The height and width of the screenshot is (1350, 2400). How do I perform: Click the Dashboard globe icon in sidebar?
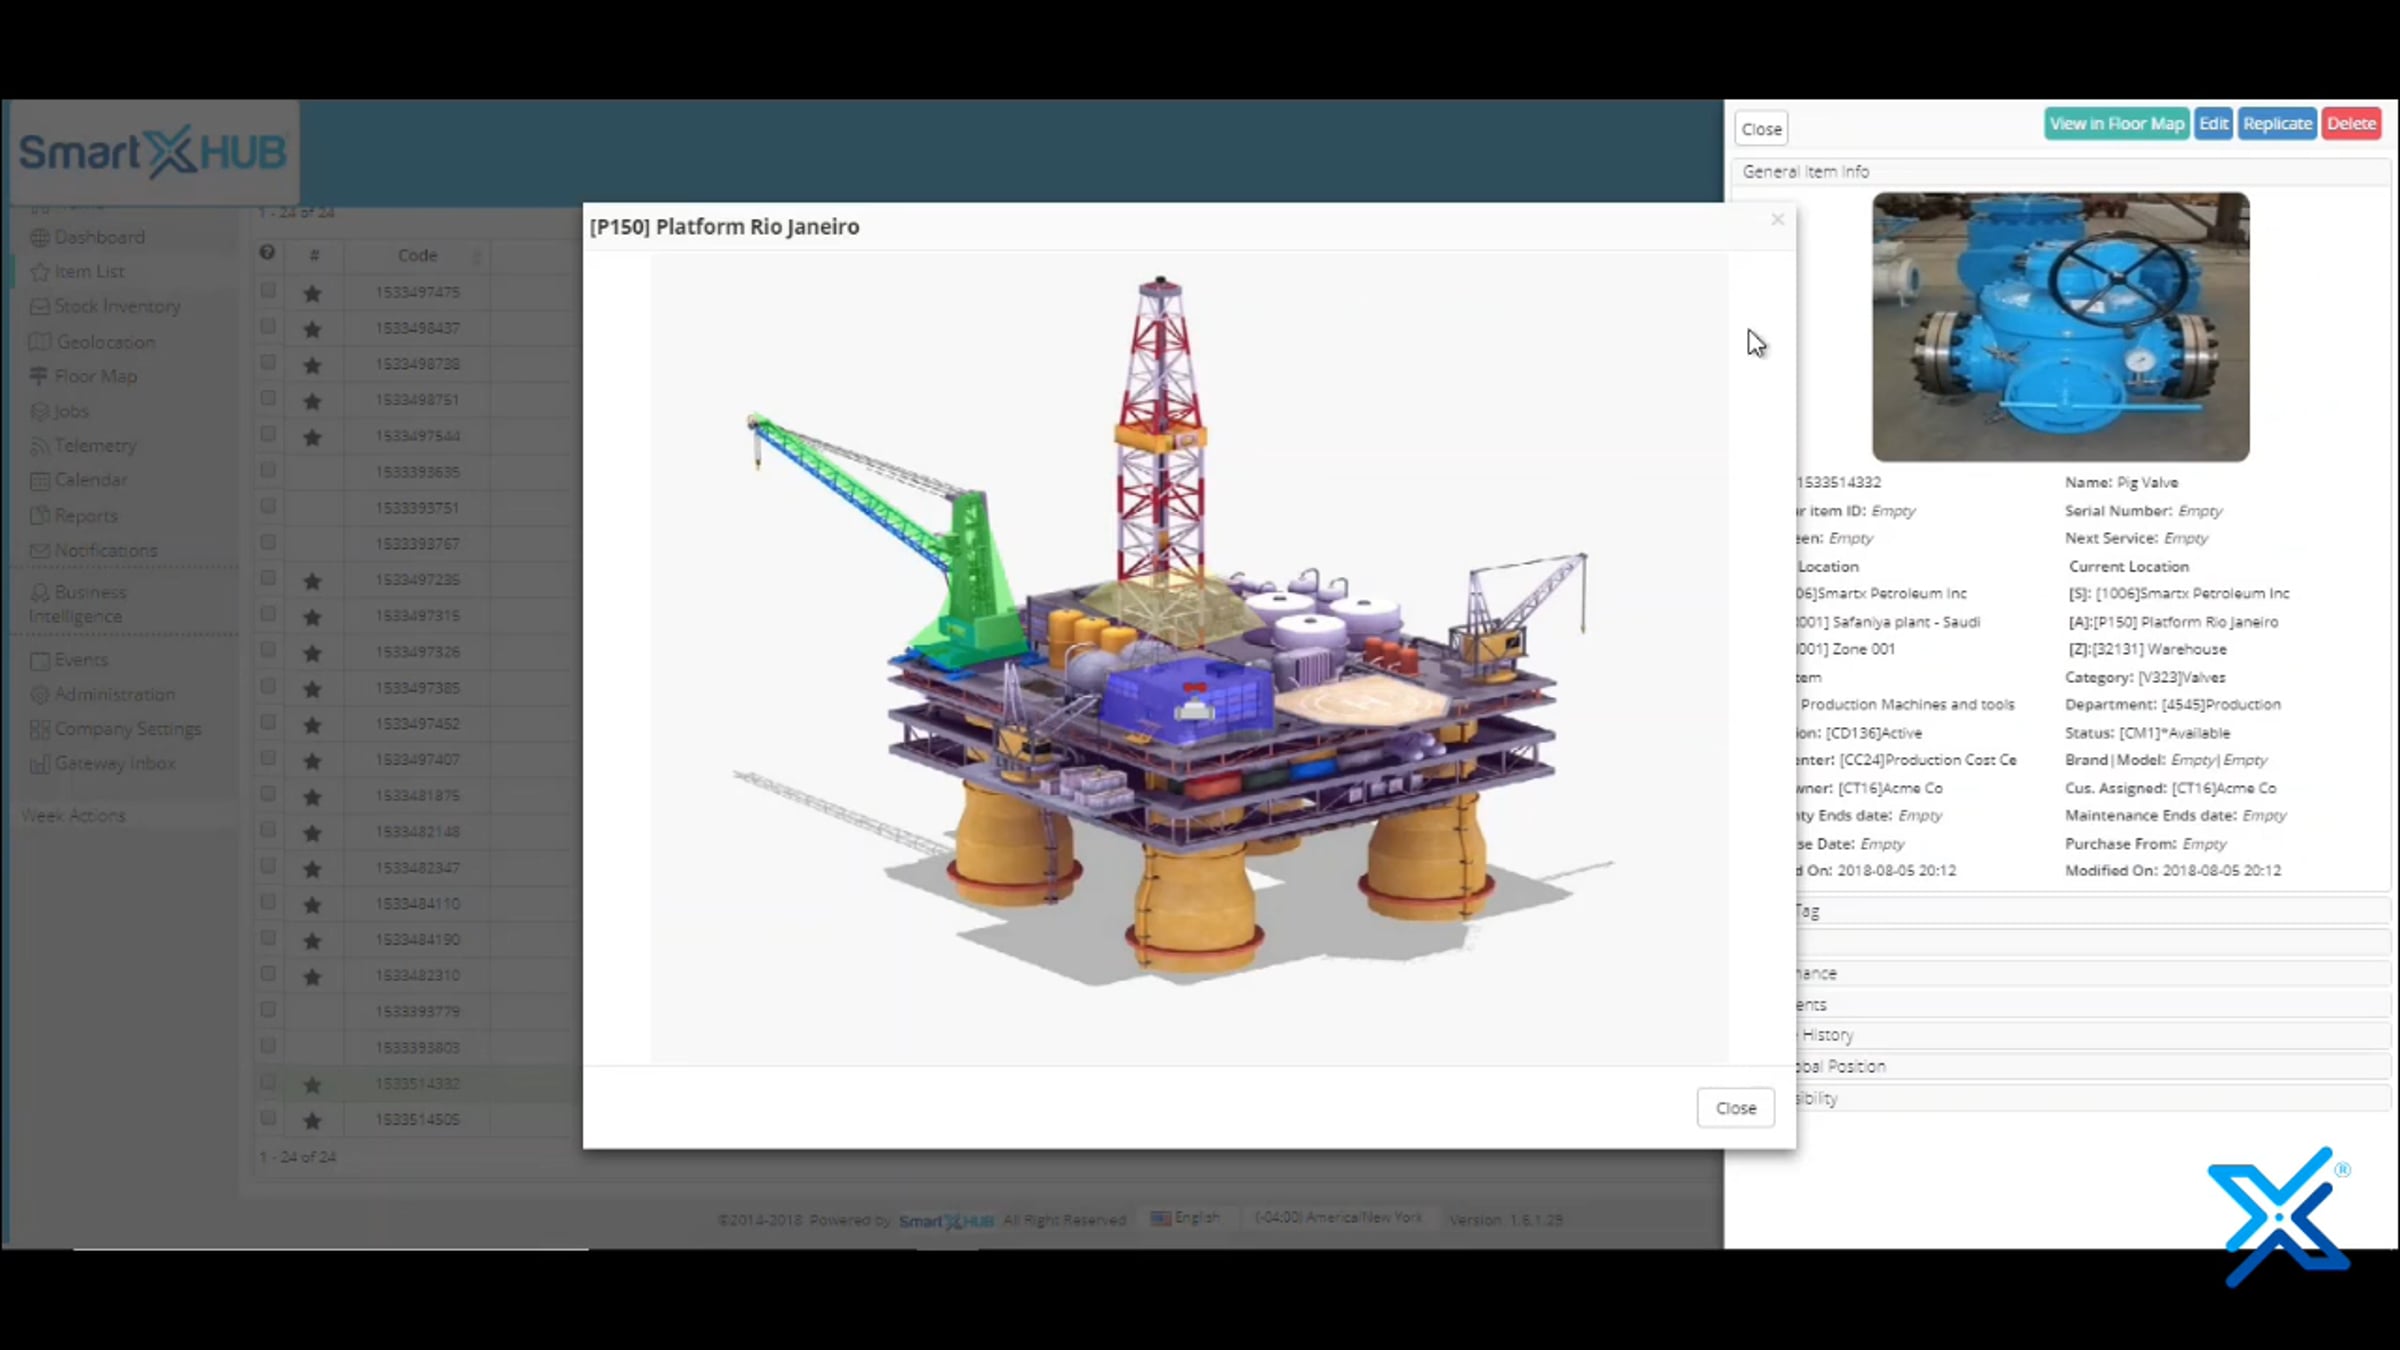point(39,237)
